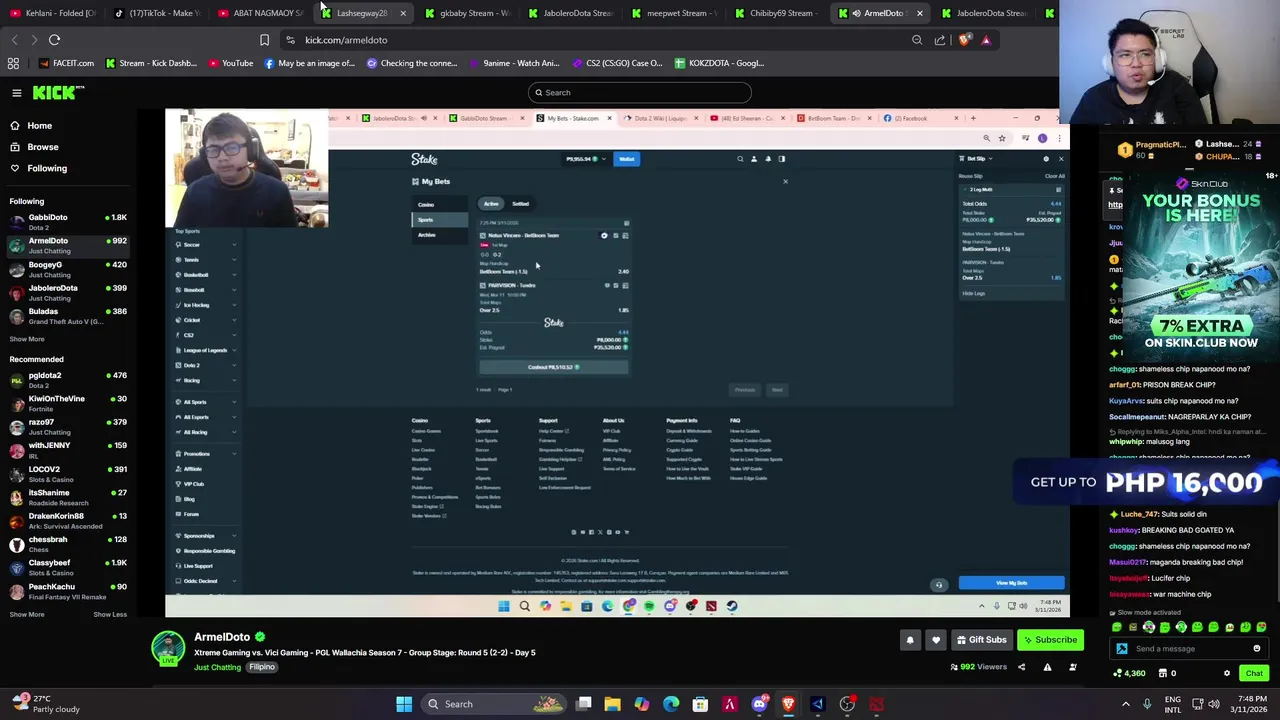
Task: Open BoogeyG's channel from Following
Action: 70,269
